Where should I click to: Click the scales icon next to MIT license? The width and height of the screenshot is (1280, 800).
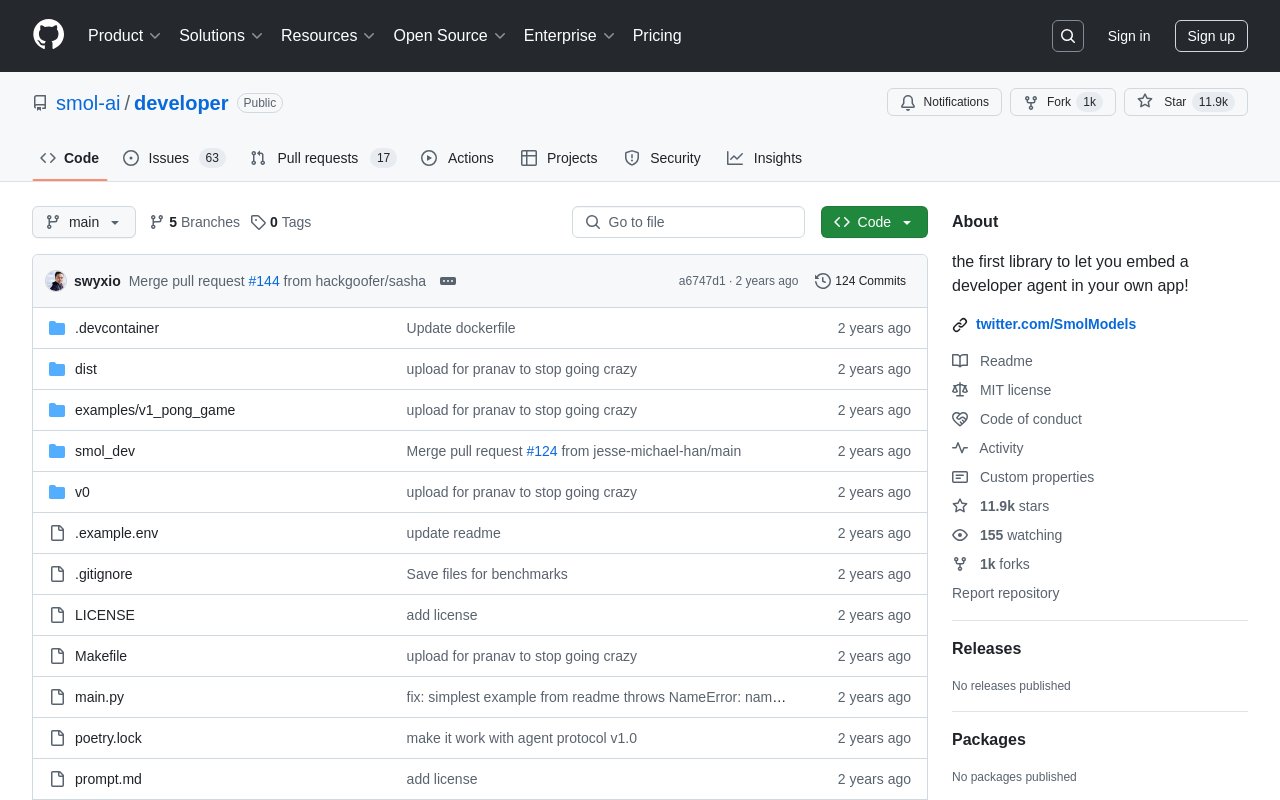click(960, 390)
